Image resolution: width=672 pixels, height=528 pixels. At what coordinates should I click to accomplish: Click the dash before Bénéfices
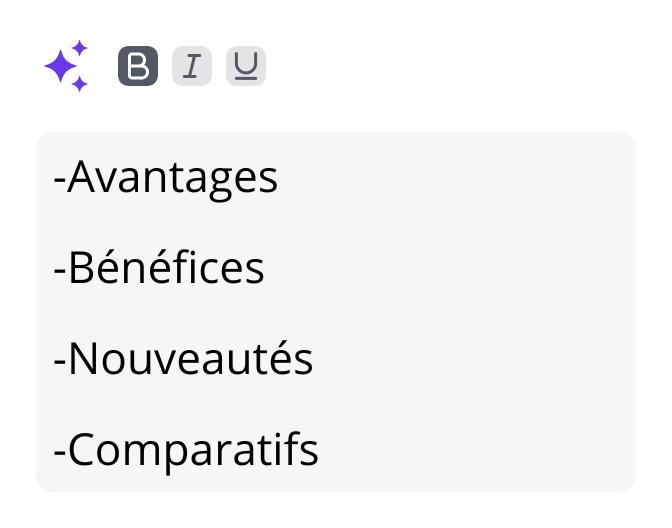coord(60,270)
